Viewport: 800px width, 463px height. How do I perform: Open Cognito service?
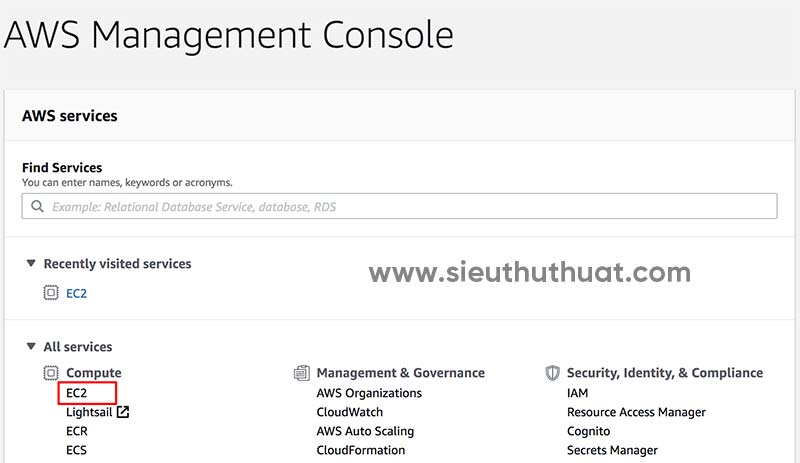click(x=588, y=431)
